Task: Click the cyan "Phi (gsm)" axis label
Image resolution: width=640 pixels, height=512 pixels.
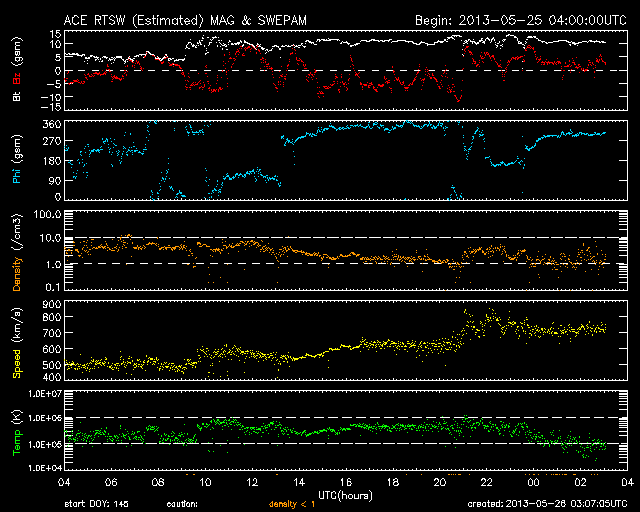Action: point(17,159)
